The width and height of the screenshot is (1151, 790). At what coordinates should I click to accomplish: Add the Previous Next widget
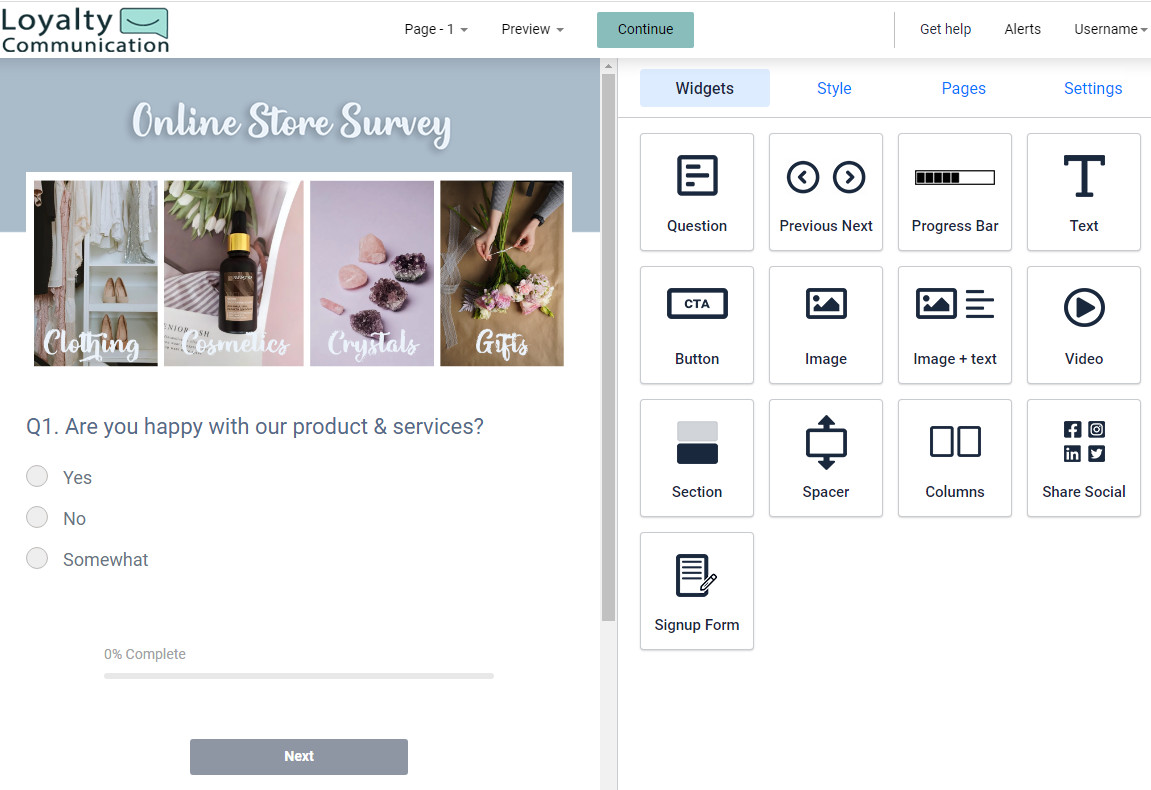(x=826, y=192)
